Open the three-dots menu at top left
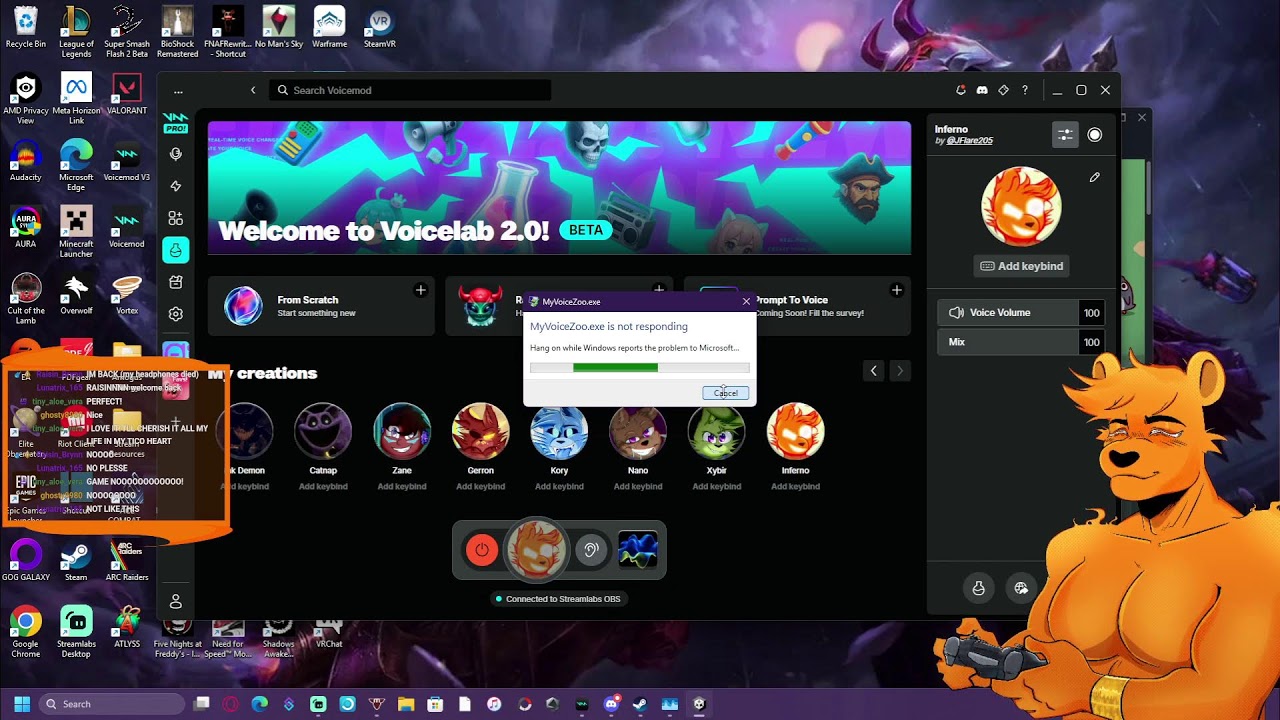The image size is (1280, 720). [x=178, y=91]
